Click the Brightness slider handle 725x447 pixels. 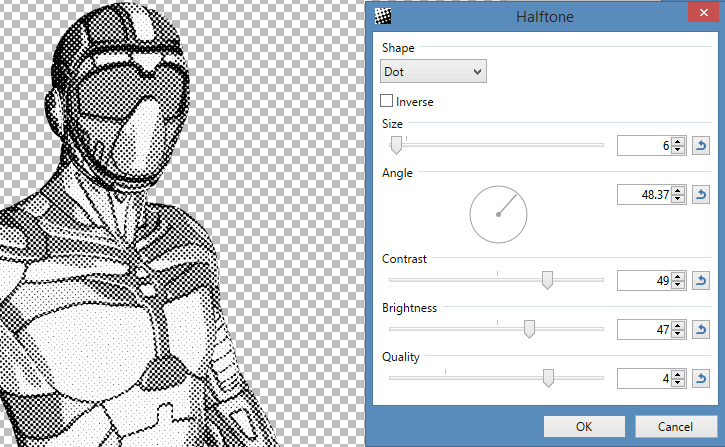pyautogui.click(x=529, y=328)
